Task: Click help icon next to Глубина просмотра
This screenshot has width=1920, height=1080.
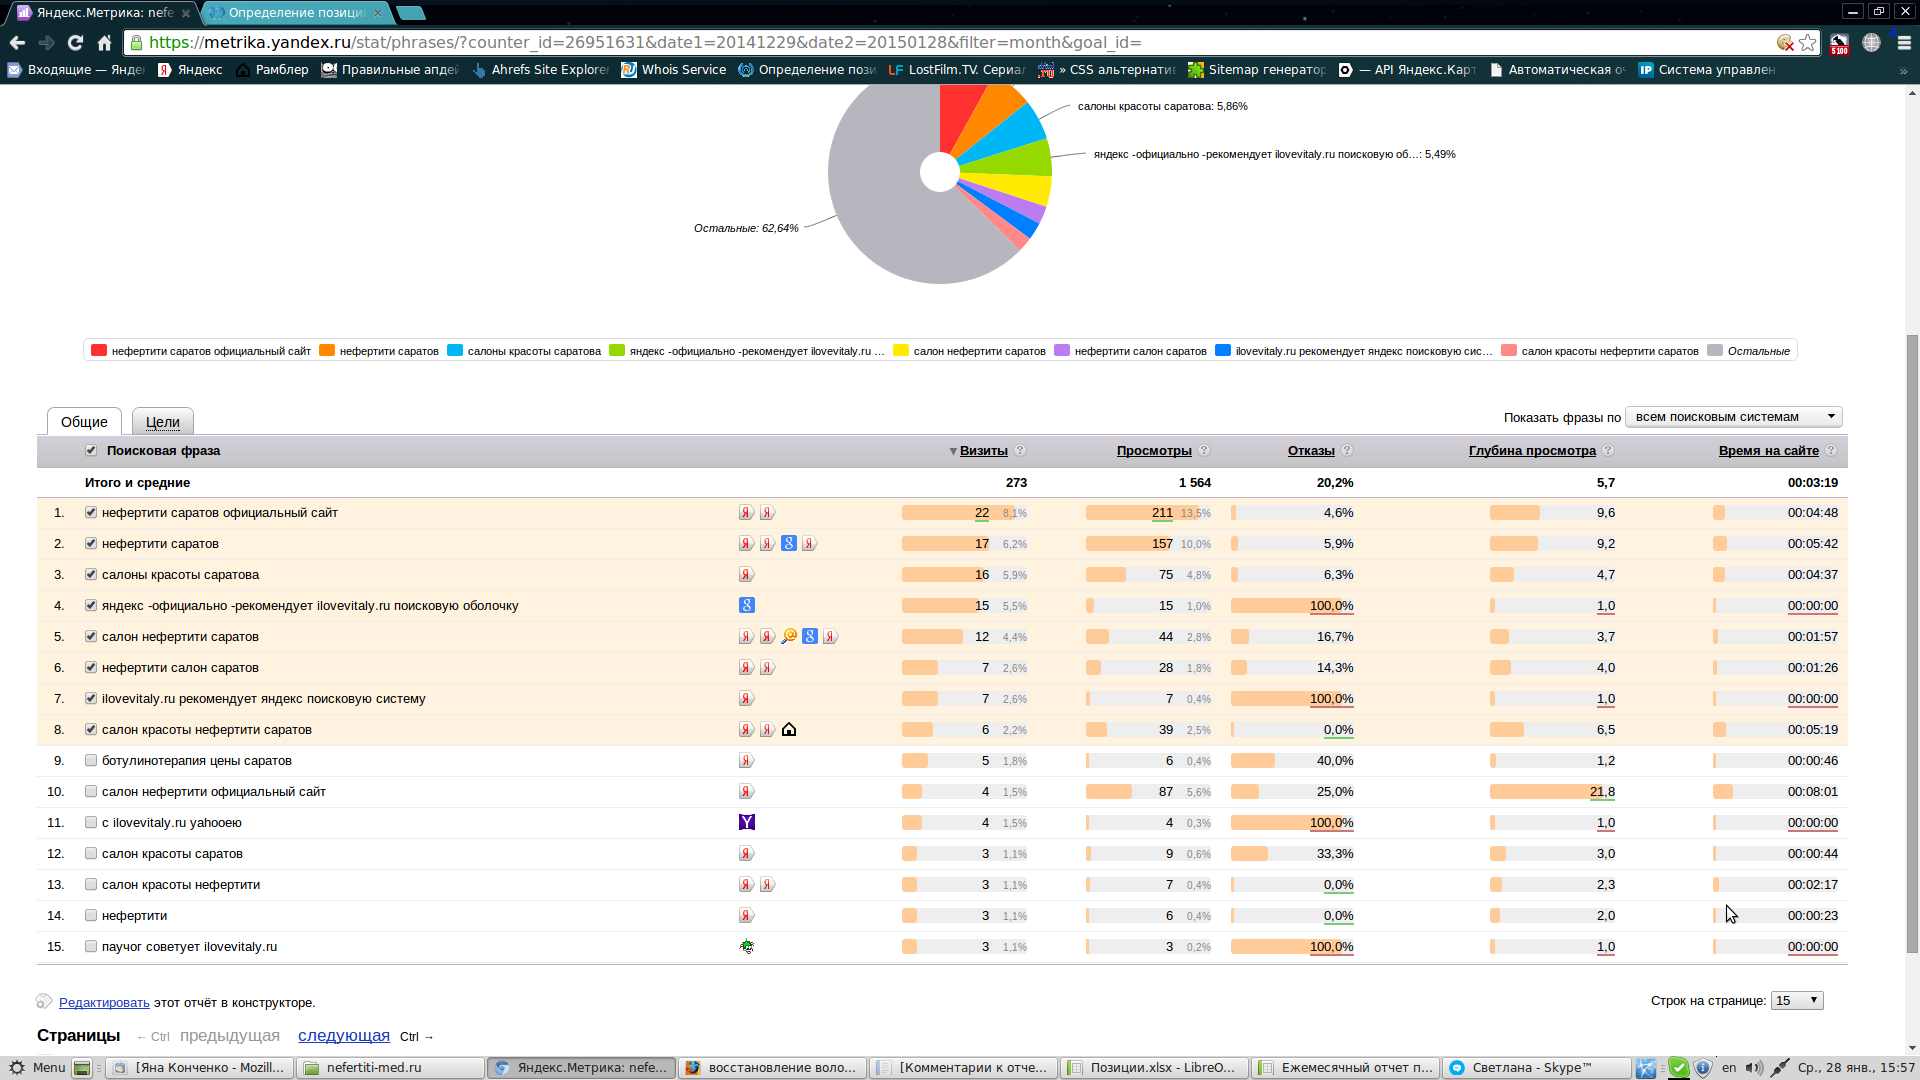Action: point(1608,450)
